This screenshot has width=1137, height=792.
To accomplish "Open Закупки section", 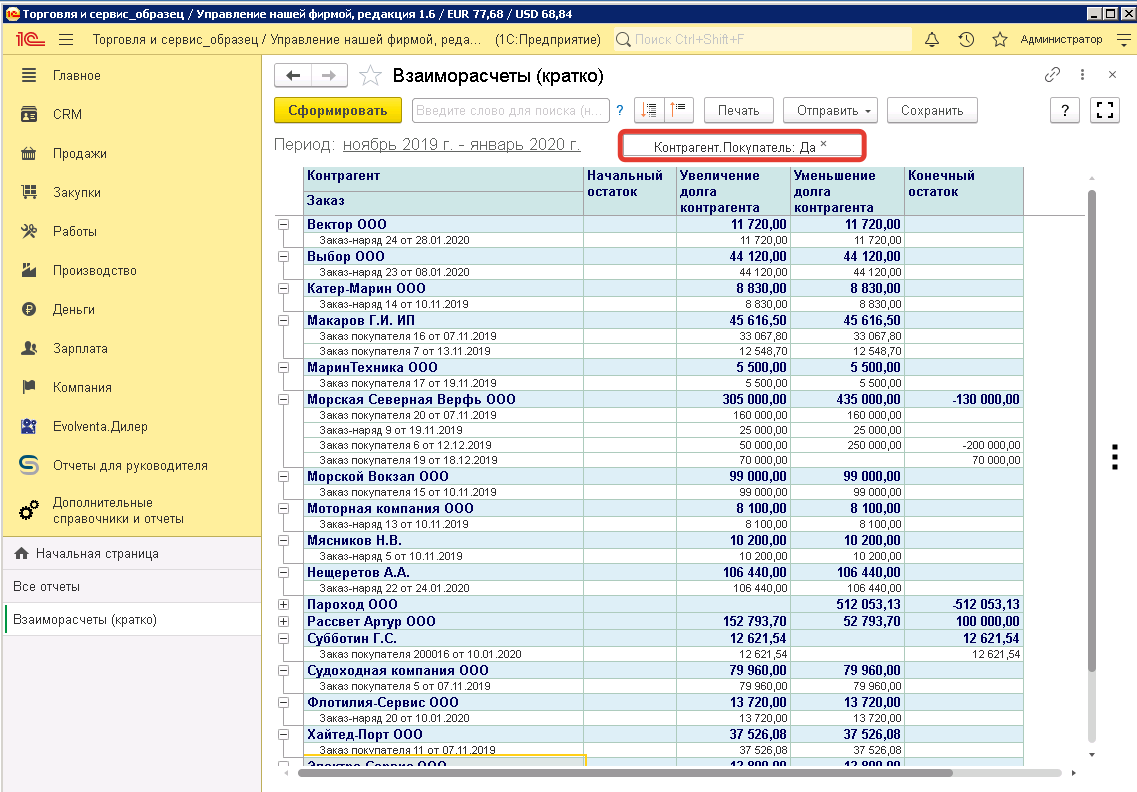I will pyautogui.click(x=77, y=193).
